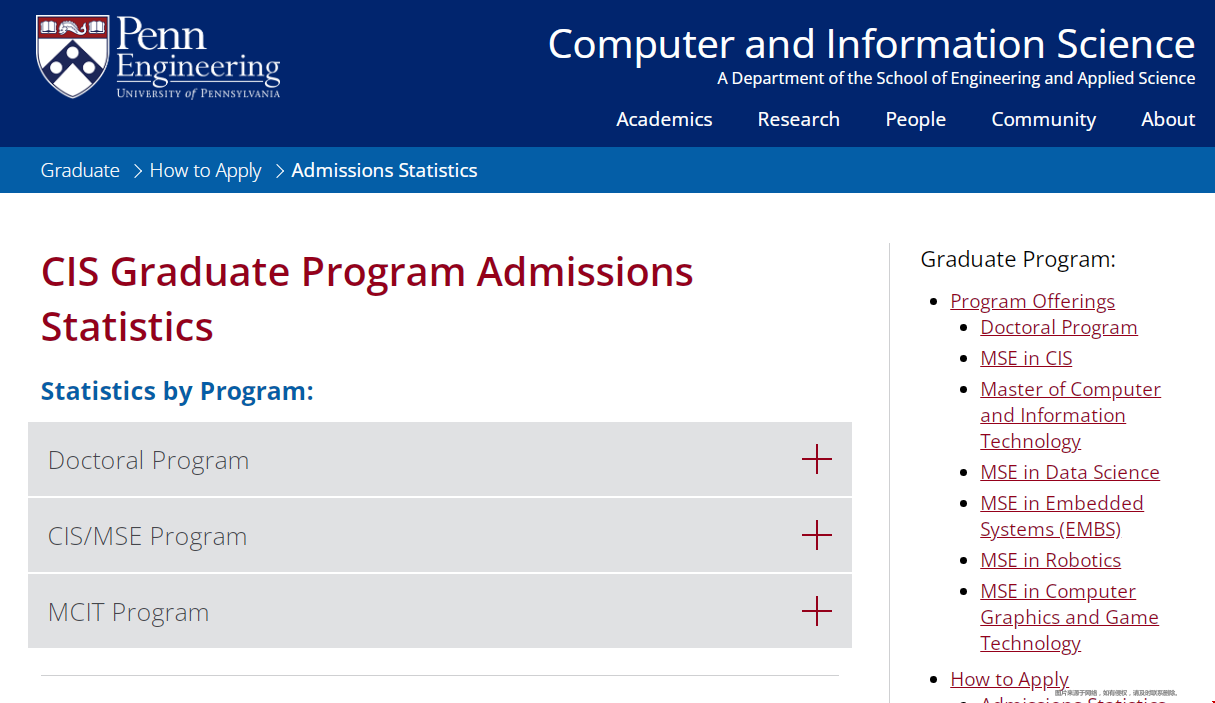Open the Program Offerings sidebar link
The height and width of the screenshot is (703, 1215).
1032,301
